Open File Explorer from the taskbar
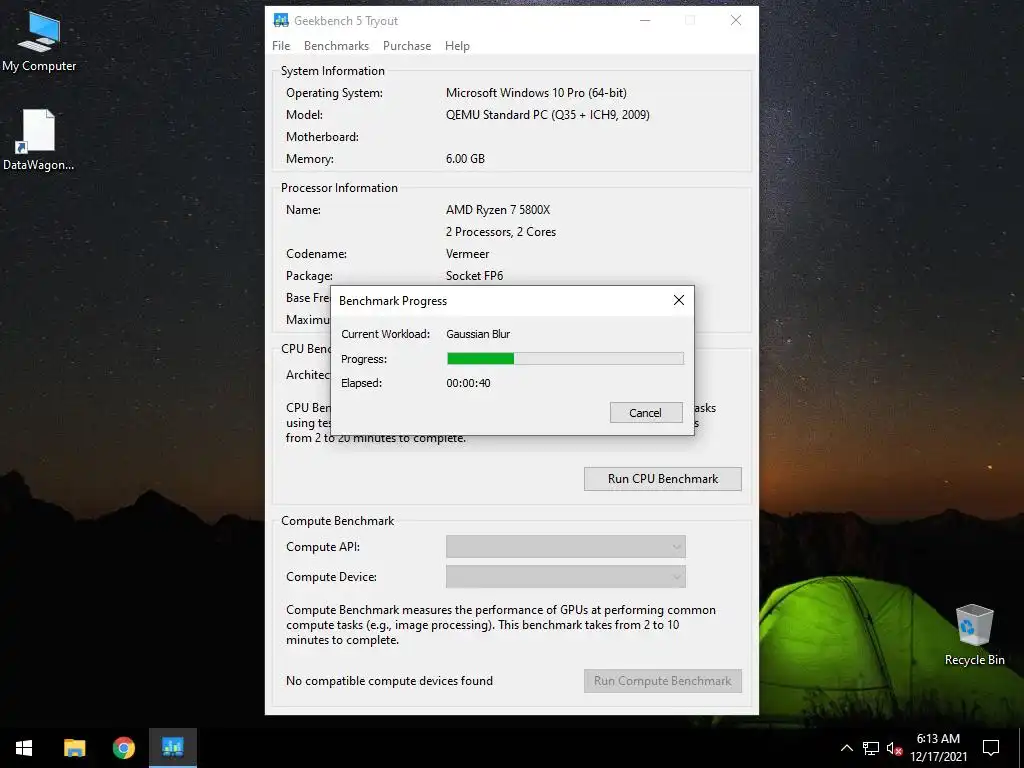Image resolution: width=1024 pixels, height=768 pixels. pyautogui.click(x=74, y=748)
